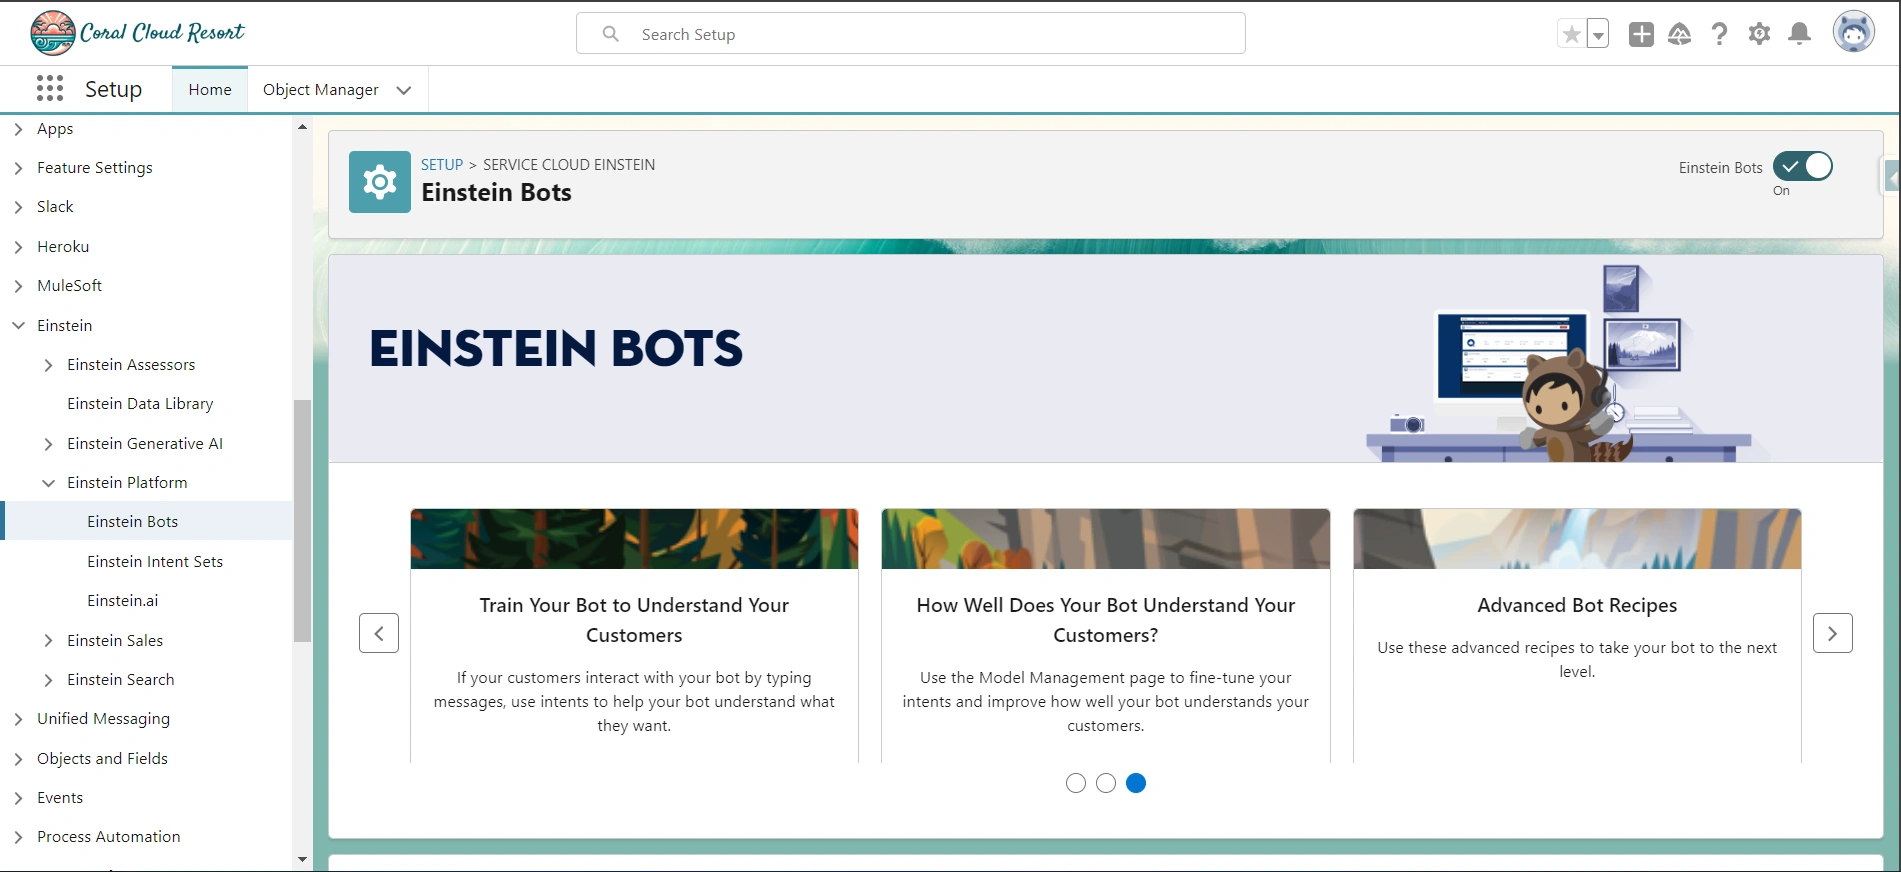Expand the Heroku node
Screen dimensions: 1901x872
(x=18, y=247)
